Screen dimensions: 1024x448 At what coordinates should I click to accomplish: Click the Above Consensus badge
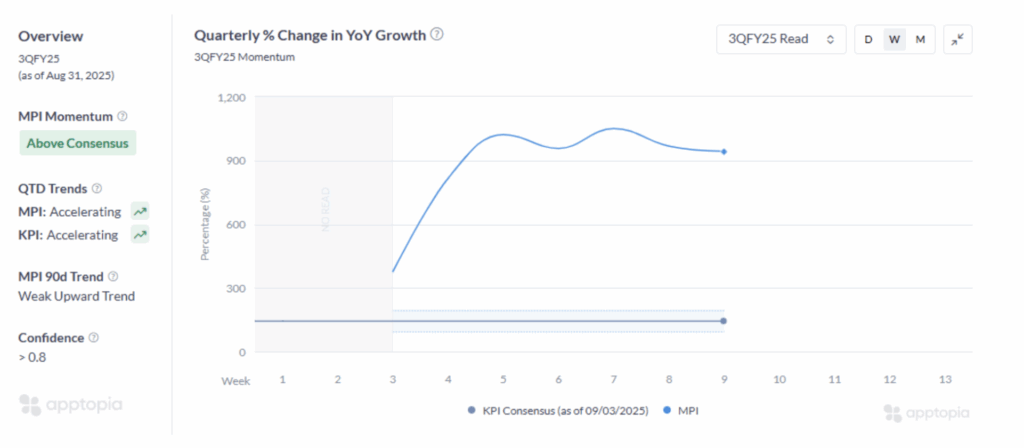(x=78, y=143)
